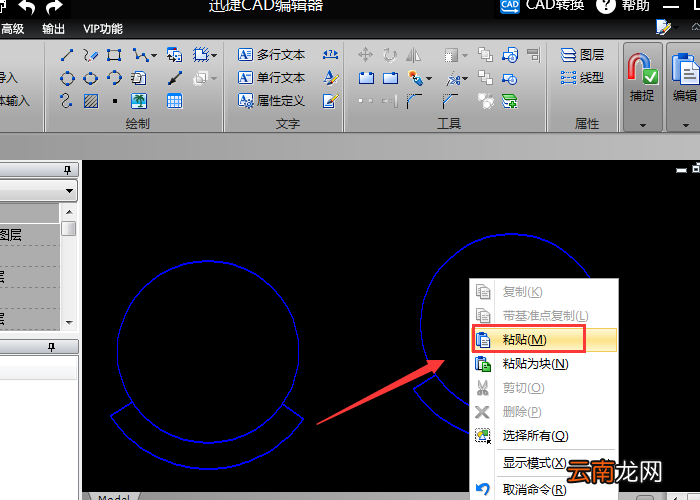Toggle the 捕捉 snap magnet button

click(x=642, y=77)
